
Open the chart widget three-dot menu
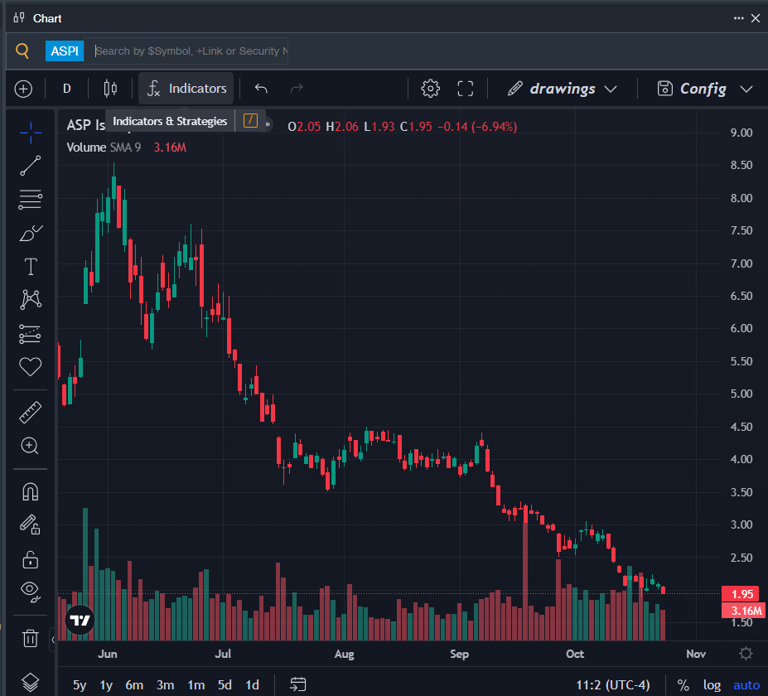pos(739,18)
